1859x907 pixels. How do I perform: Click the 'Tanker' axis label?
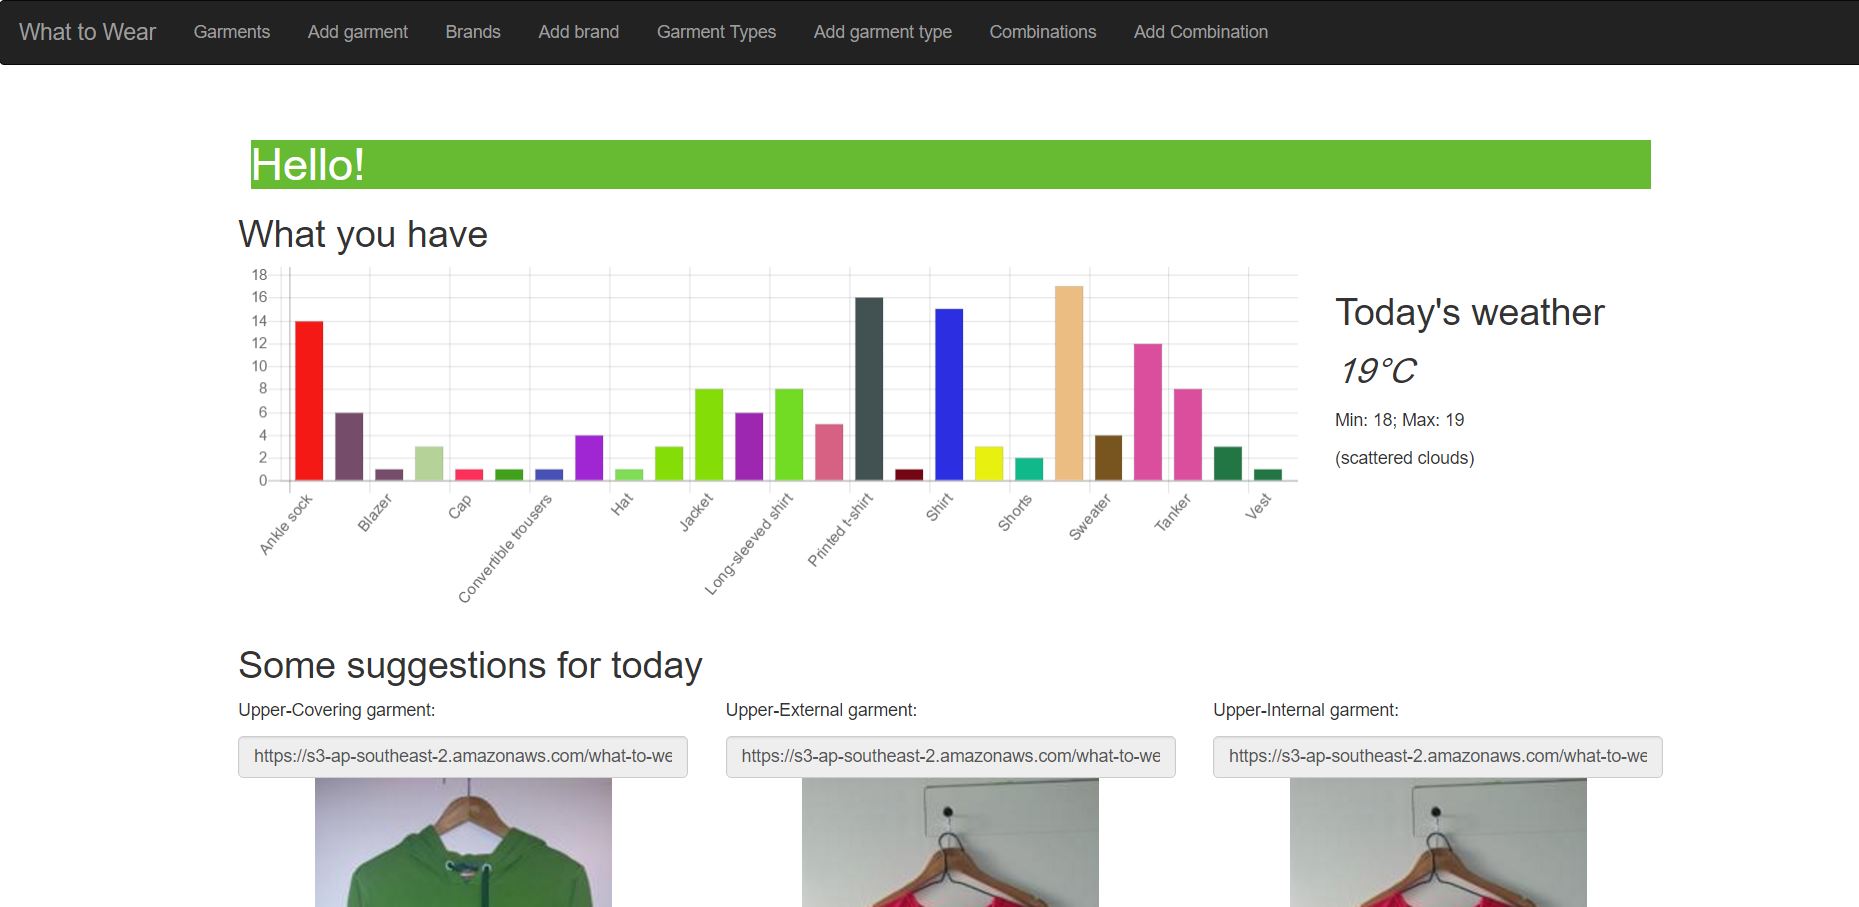pos(1173,513)
